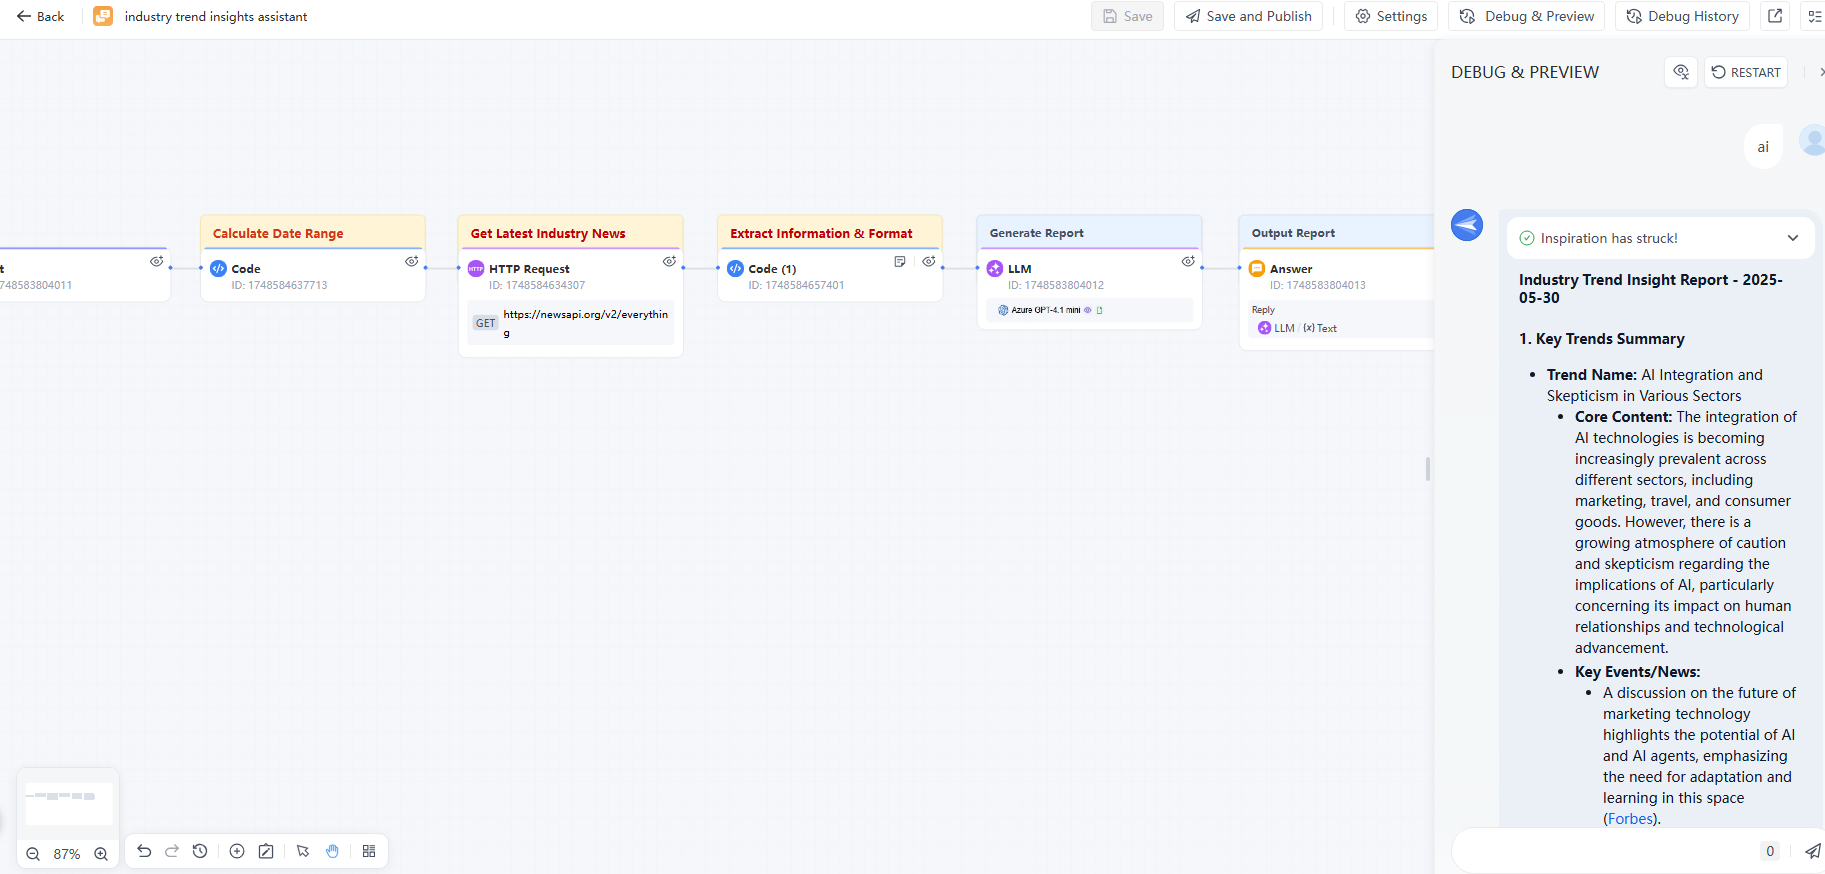Open Debug & Preview panel
This screenshot has width=1825, height=874.
click(1527, 16)
